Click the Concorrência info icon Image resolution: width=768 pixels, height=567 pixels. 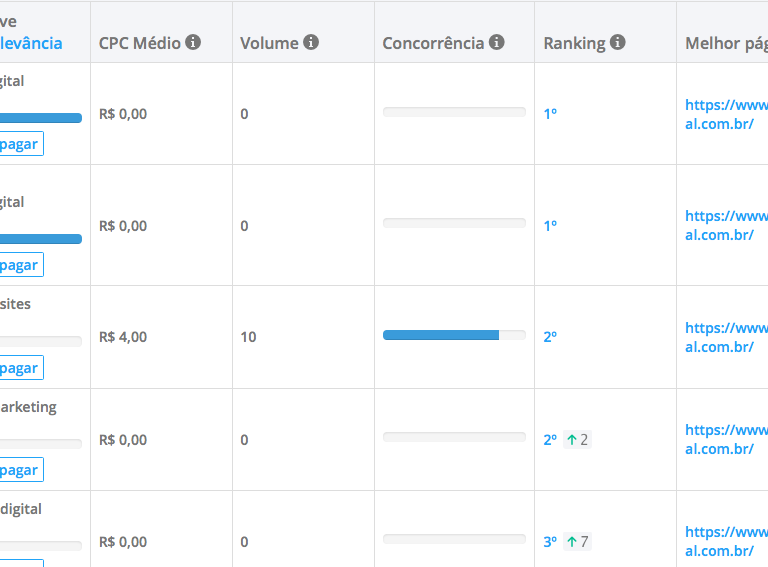[x=497, y=42]
